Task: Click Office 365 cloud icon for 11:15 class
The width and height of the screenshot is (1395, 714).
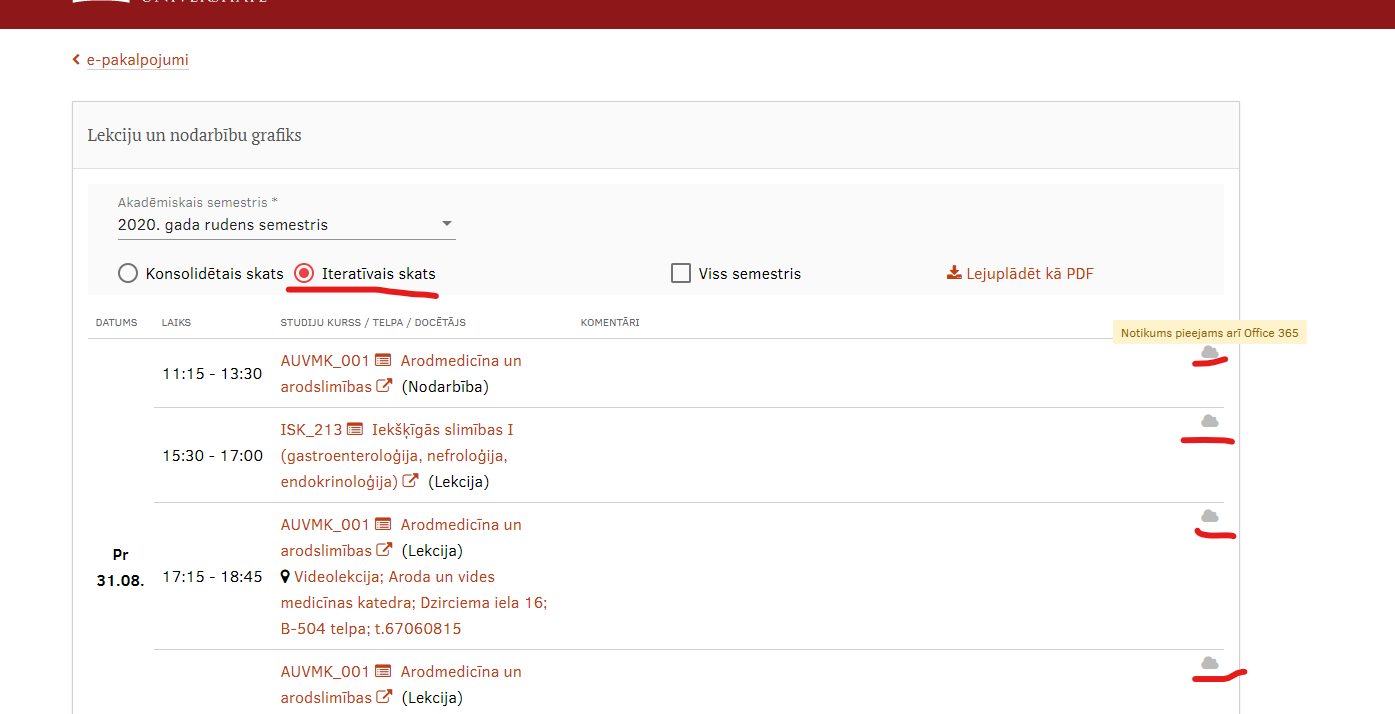Action: [x=1210, y=352]
